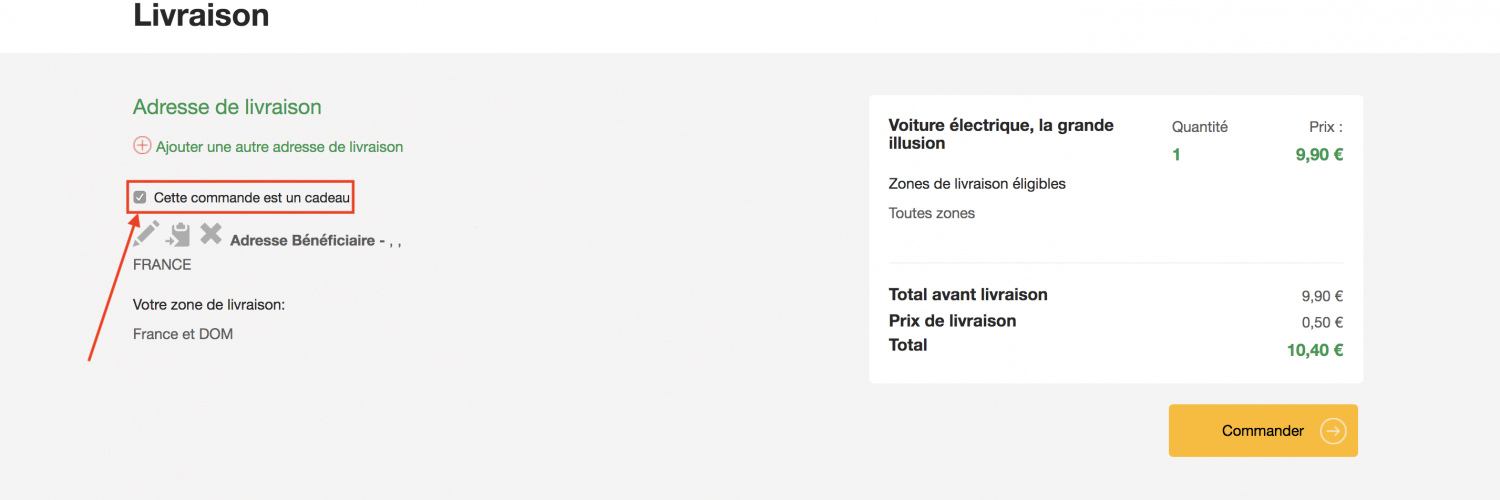1500x500 pixels.
Task: Click the green total amount 10,40 €
Action: point(1315,350)
